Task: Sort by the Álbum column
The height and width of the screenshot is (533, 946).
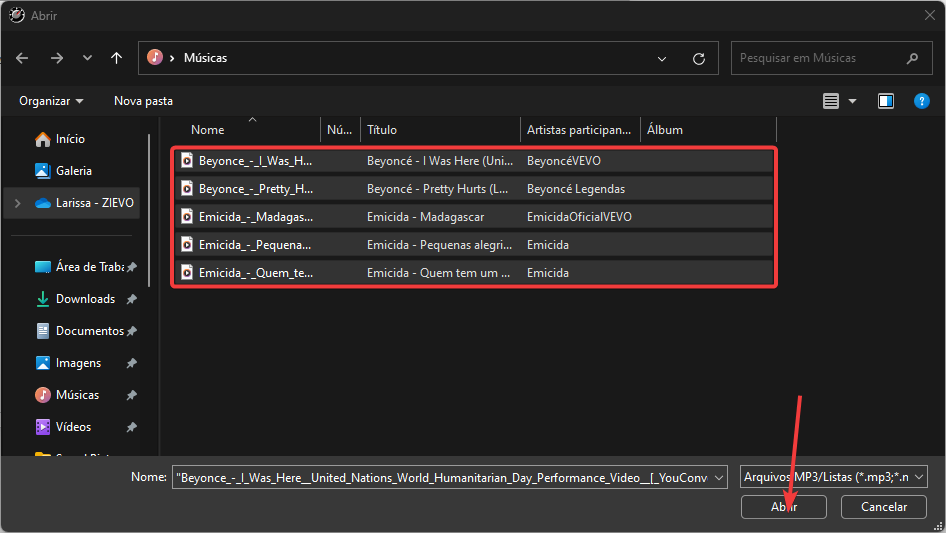Action: (665, 130)
